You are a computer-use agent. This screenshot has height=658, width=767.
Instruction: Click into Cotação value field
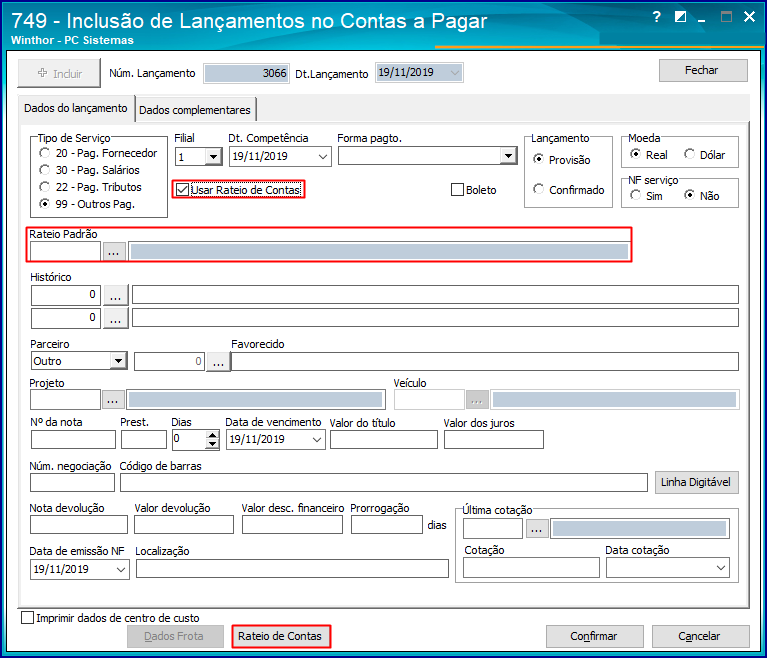point(531,568)
